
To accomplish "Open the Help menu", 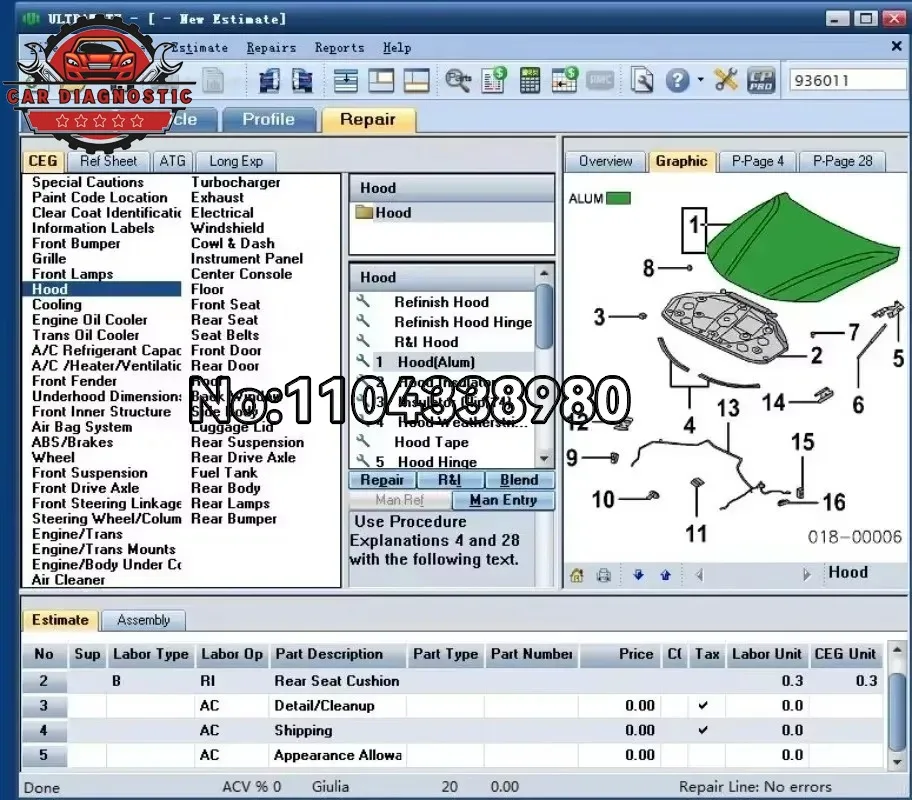I will click(397, 48).
